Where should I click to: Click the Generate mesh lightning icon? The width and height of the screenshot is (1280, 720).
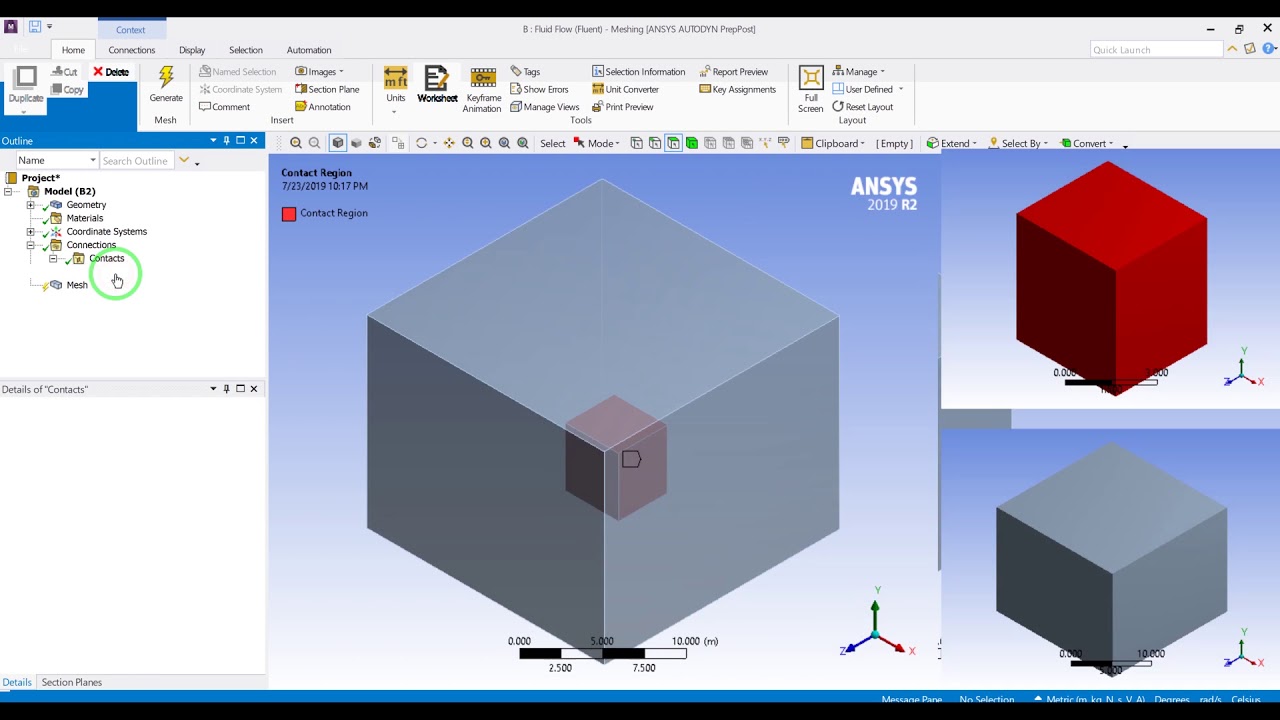point(166,78)
